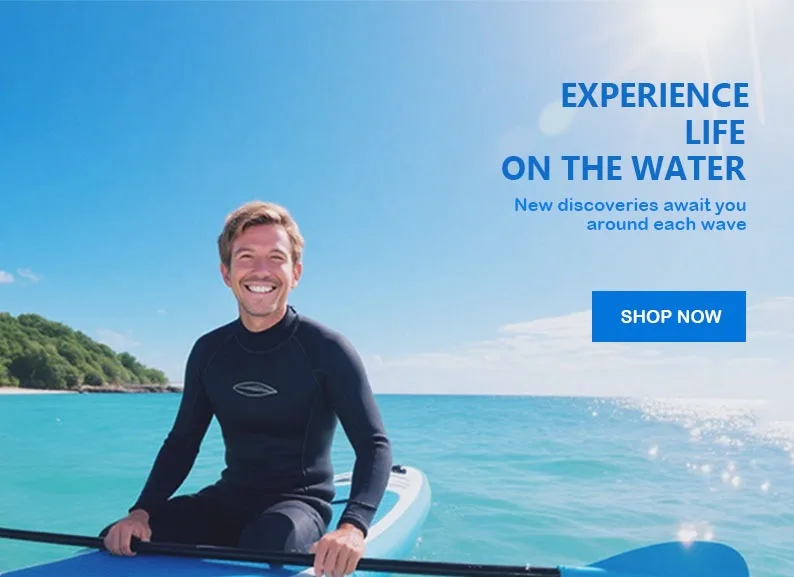The height and width of the screenshot is (577, 794).
Task: Select the round lens flare near the headline
Action: (555, 118)
